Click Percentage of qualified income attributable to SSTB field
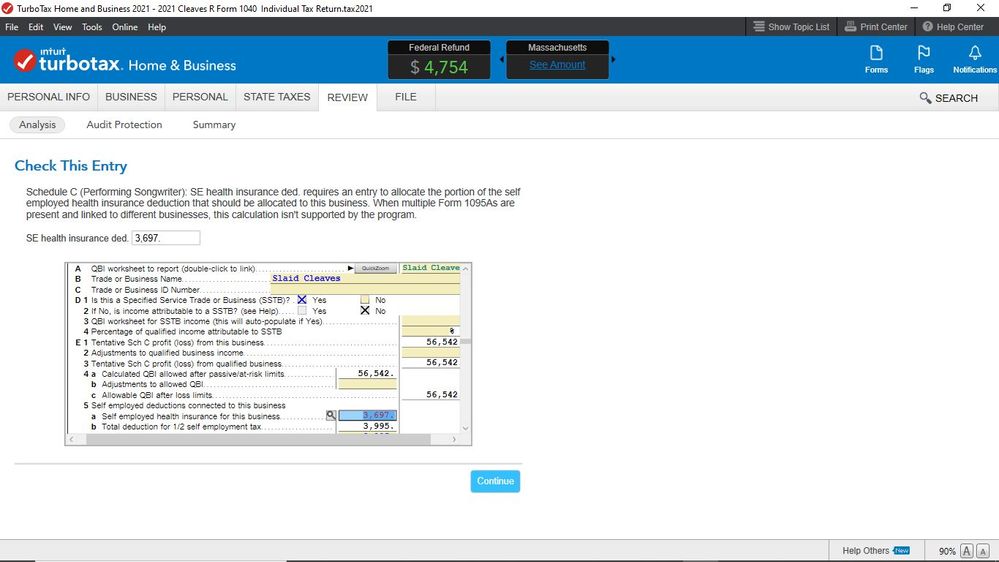This screenshot has height=562, width=999. pyautogui.click(x=431, y=331)
